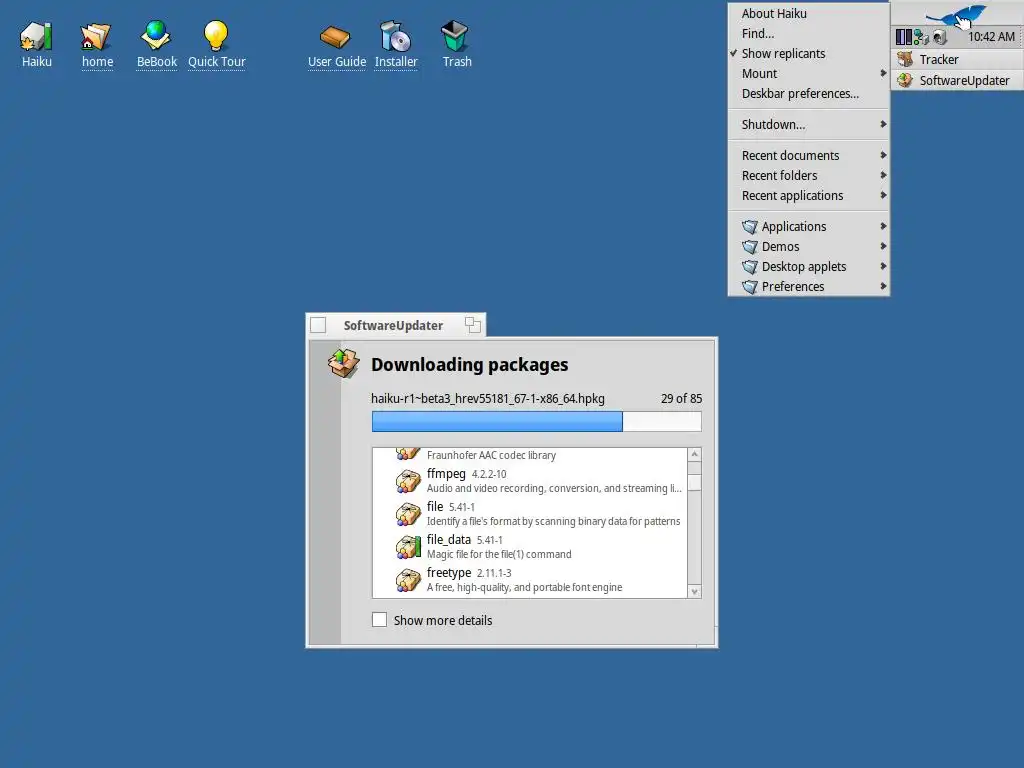
Task: Click the 10:42 AM clock
Action: pos(991,37)
